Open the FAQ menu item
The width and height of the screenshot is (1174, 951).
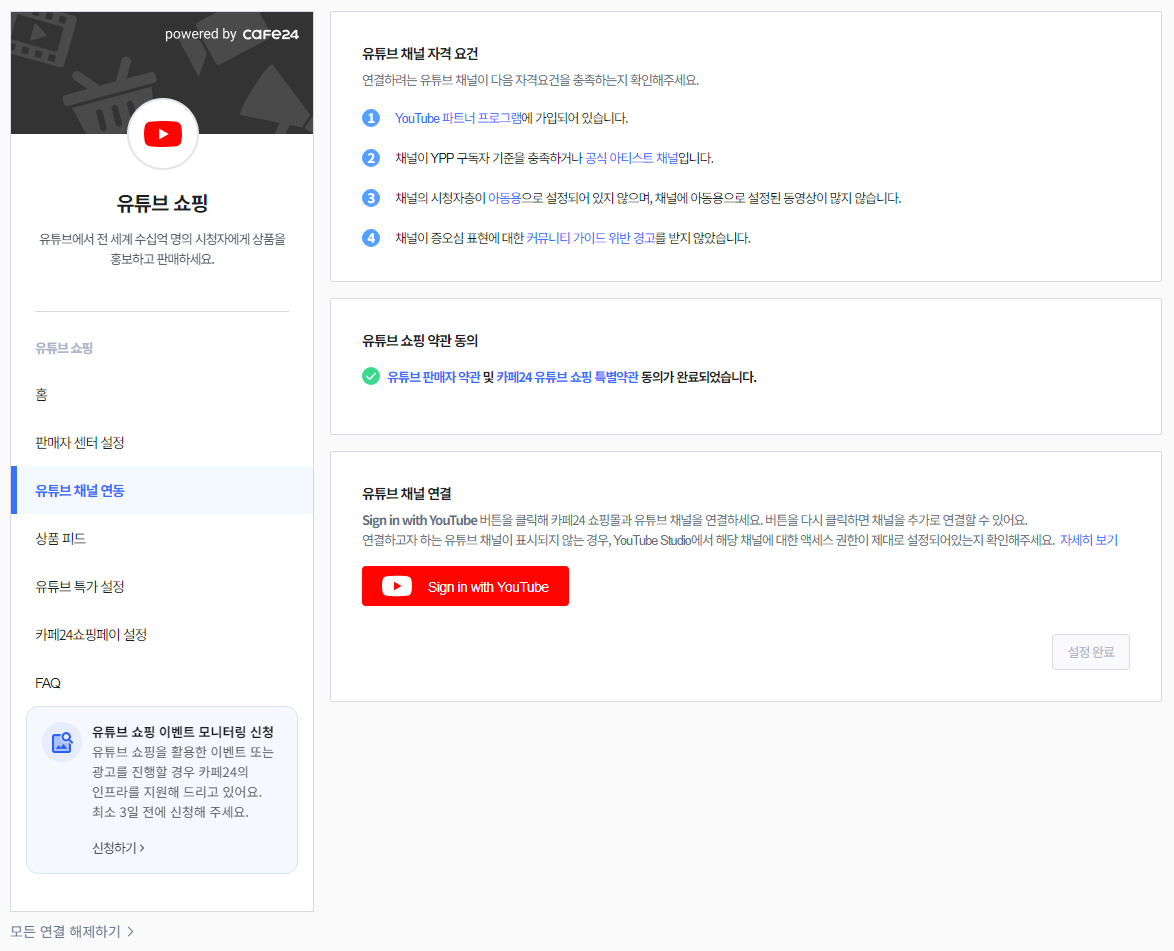pos(162,682)
